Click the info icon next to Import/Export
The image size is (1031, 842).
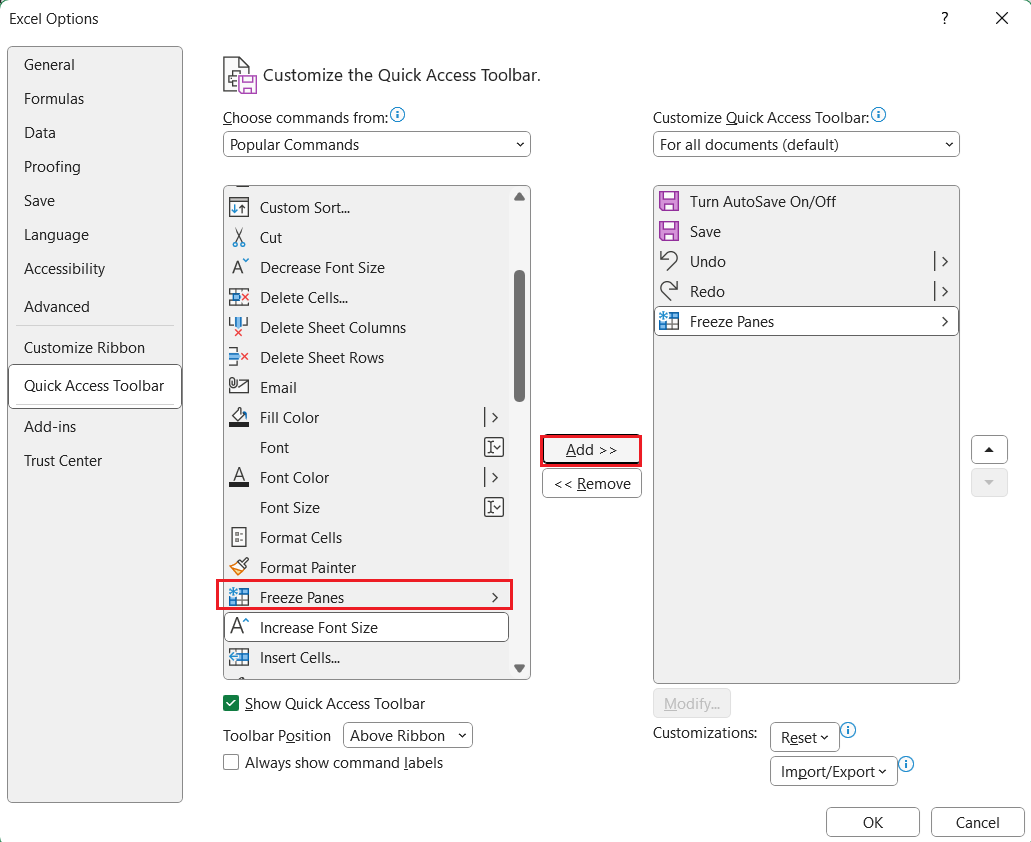point(906,764)
